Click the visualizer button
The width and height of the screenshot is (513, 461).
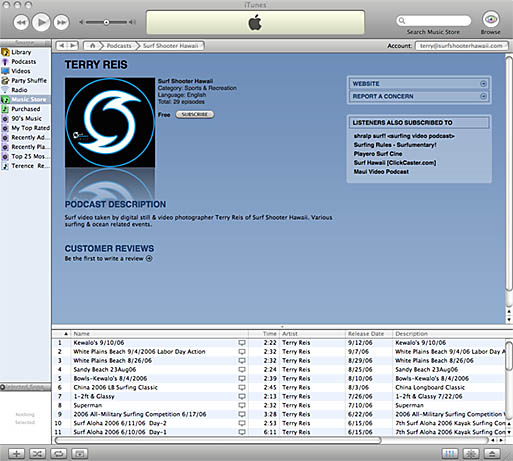coord(471,453)
